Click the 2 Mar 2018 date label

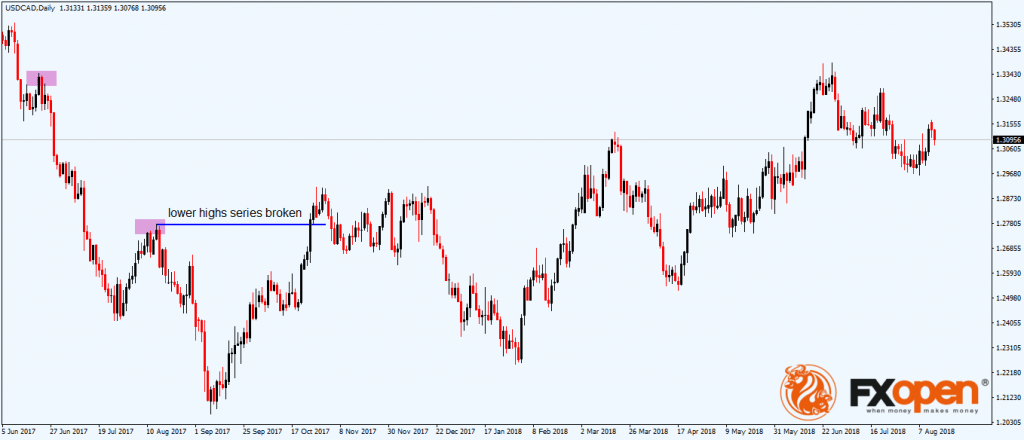597,433
